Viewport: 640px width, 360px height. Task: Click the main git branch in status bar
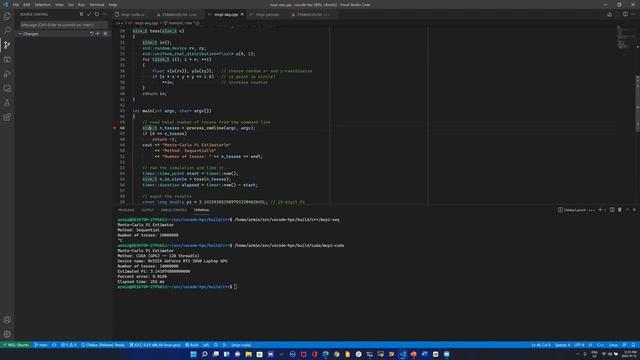coord(41,345)
